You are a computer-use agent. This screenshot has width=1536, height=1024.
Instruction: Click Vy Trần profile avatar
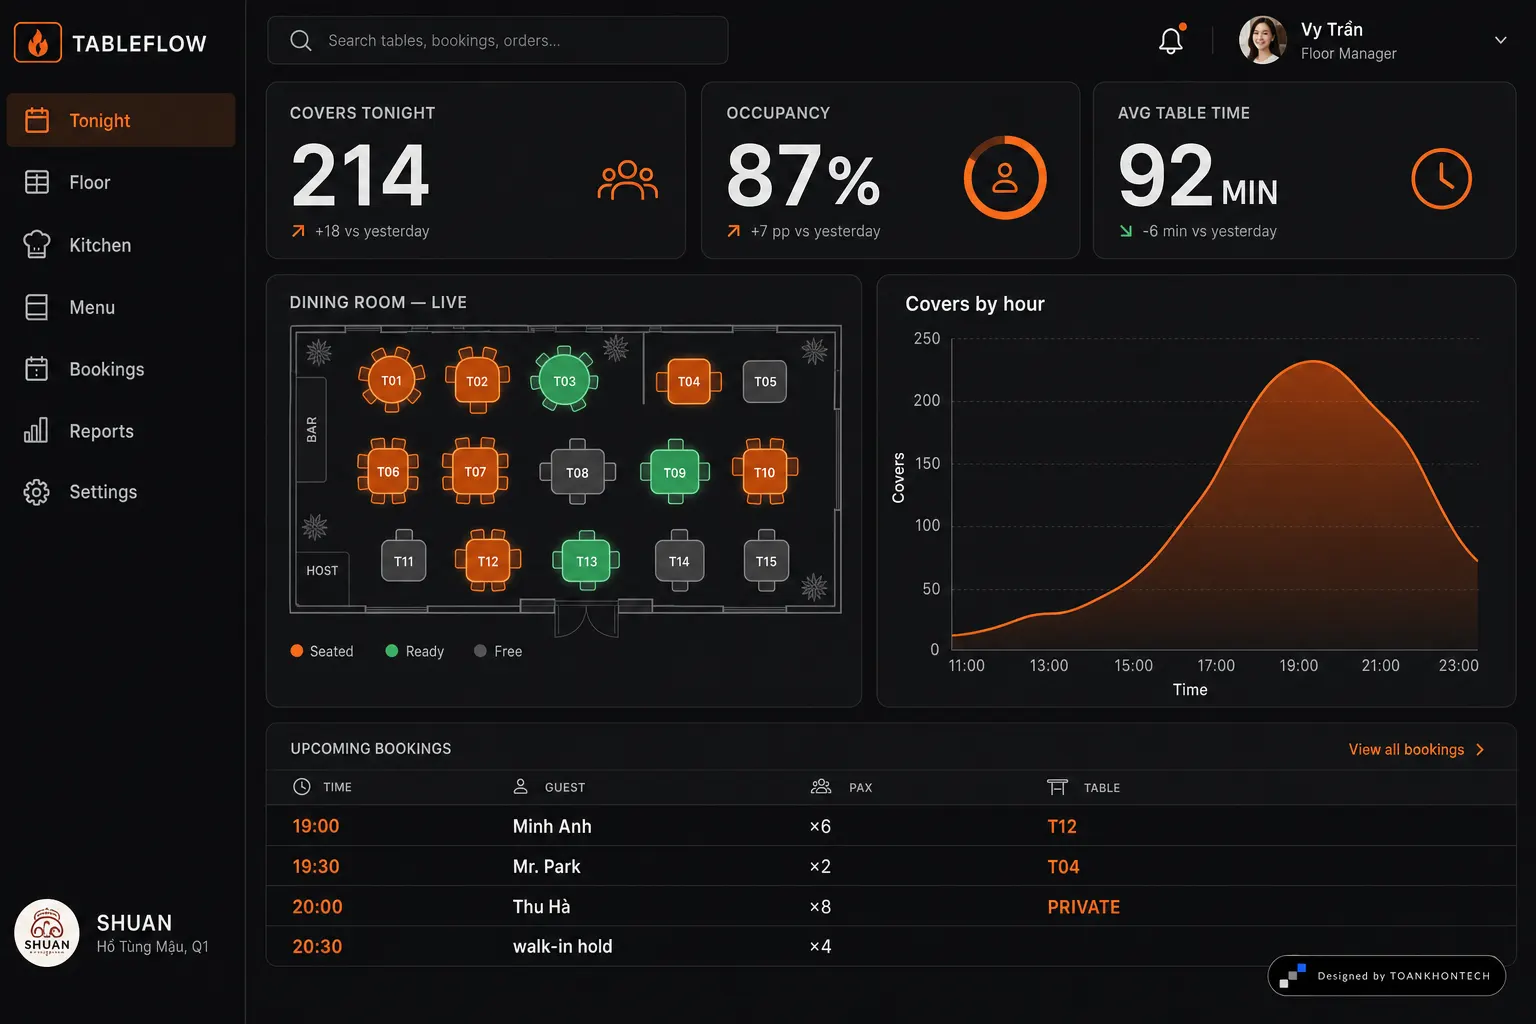pyautogui.click(x=1263, y=40)
